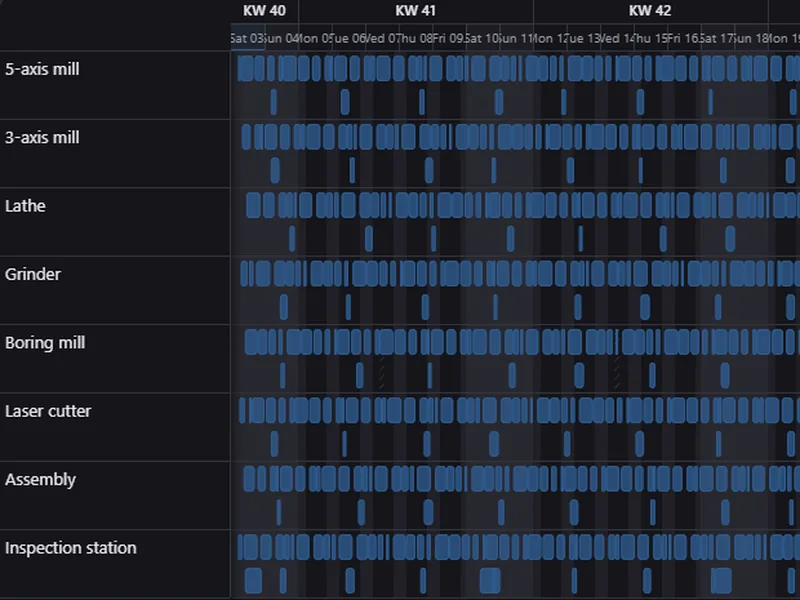The width and height of the screenshot is (800, 600).
Task: Choose the Grinder resource row label
Action: pyautogui.click(x=33, y=274)
